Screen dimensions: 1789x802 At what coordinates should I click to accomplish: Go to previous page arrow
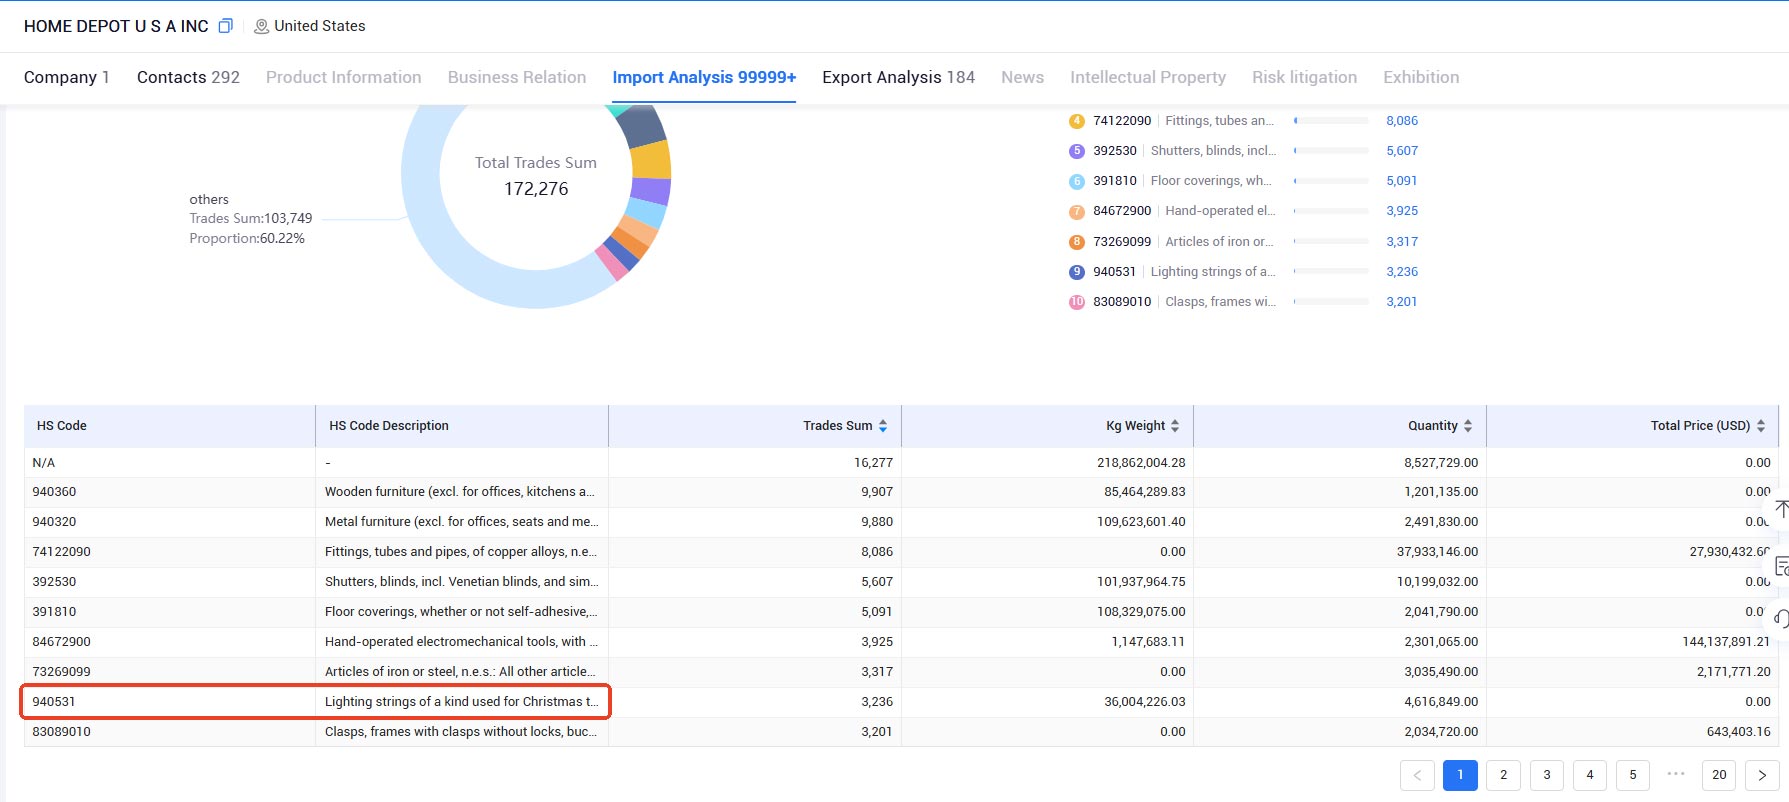tap(1417, 775)
